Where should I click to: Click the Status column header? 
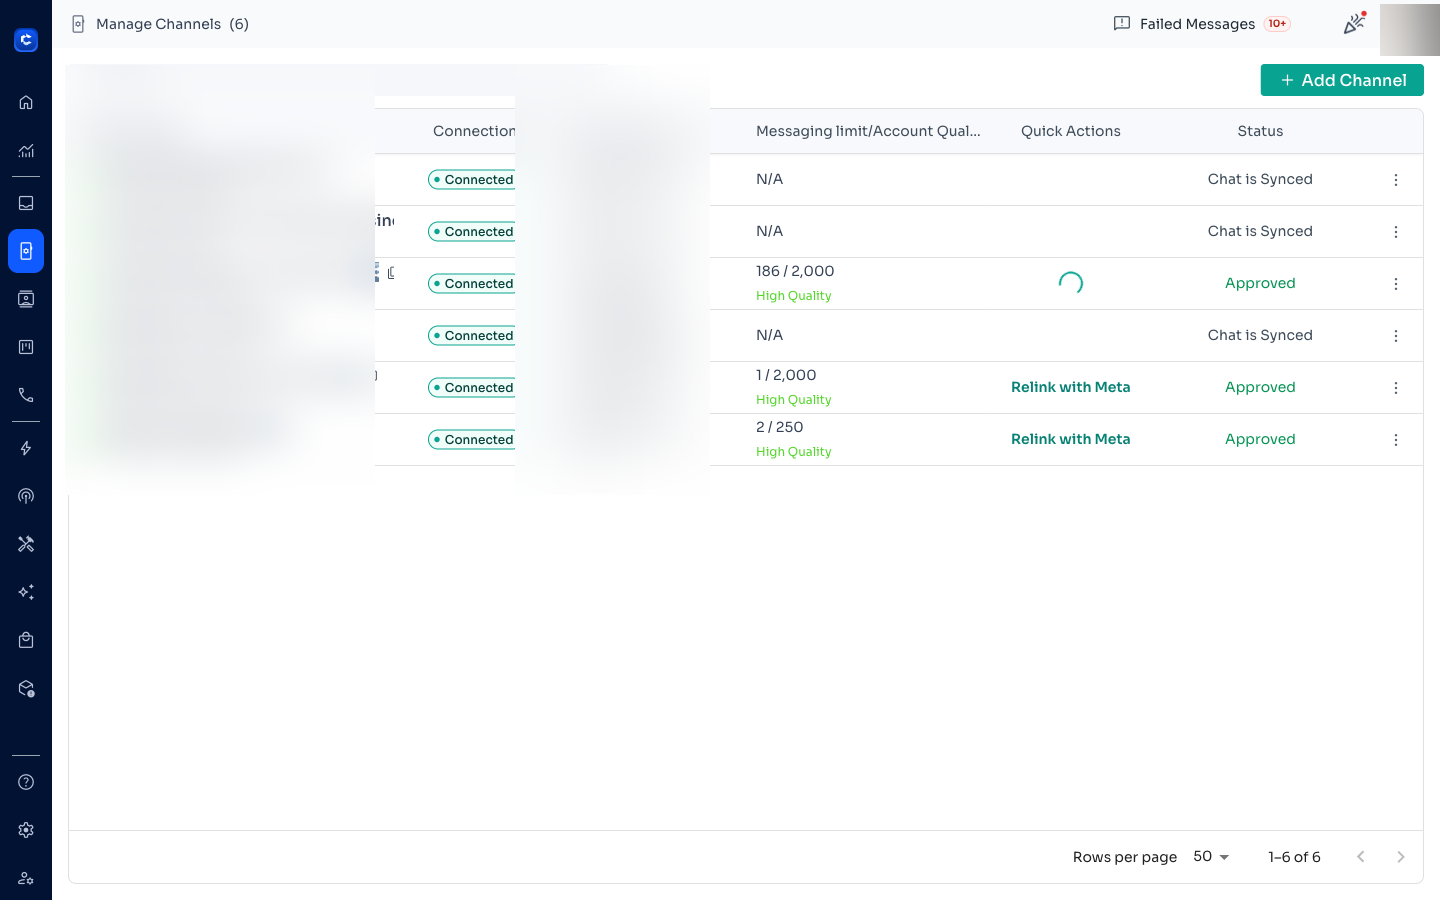[x=1260, y=131]
